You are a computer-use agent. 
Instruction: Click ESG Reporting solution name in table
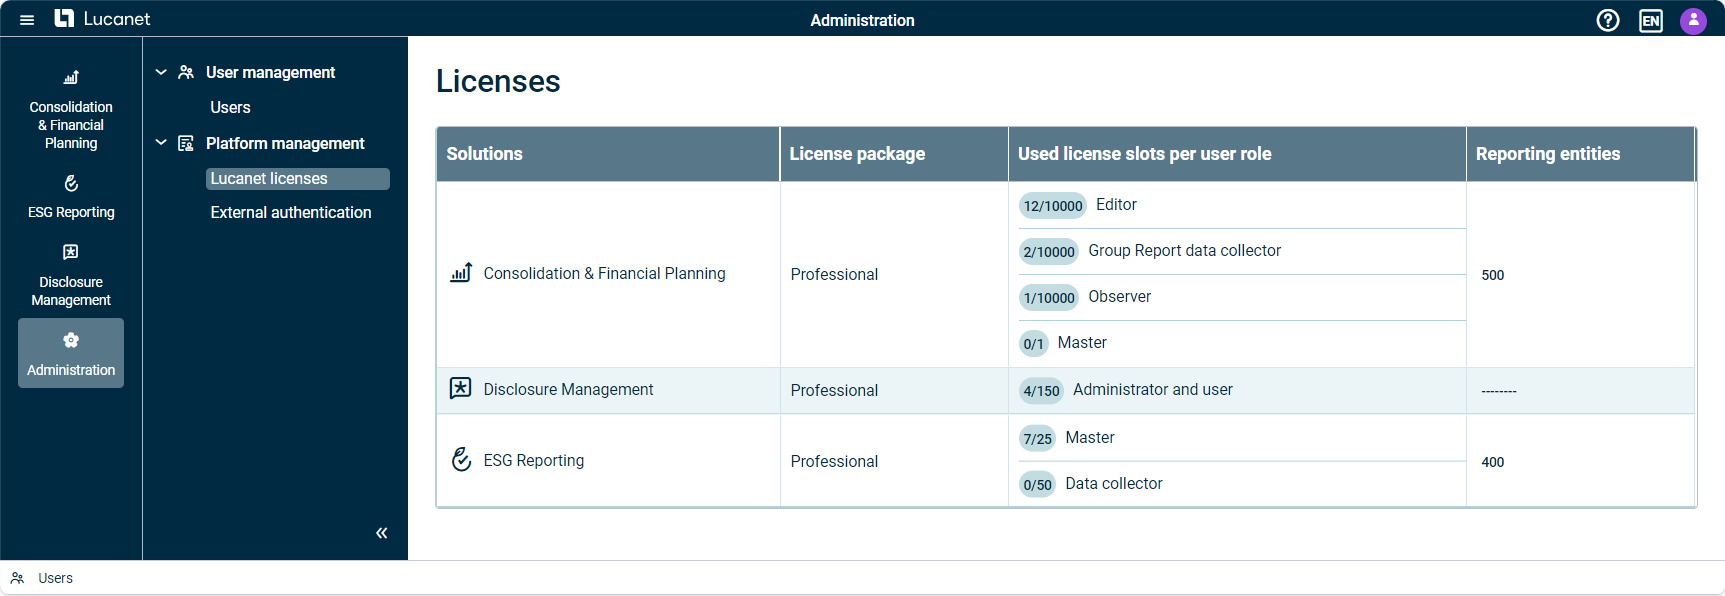533,461
